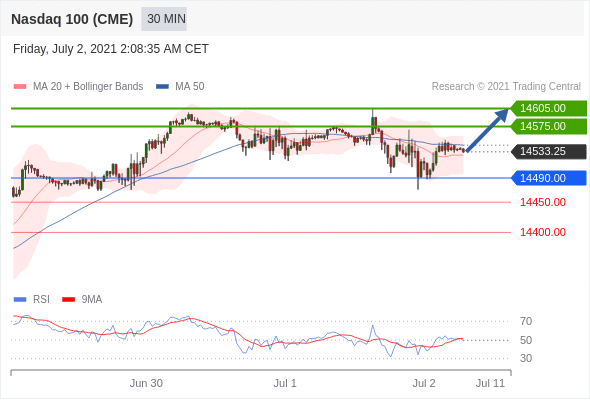The height and width of the screenshot is (400, 590).
Task: Click the 30 MIN timeframe badge
Action: pyautogui.click(x=164, y=19)
